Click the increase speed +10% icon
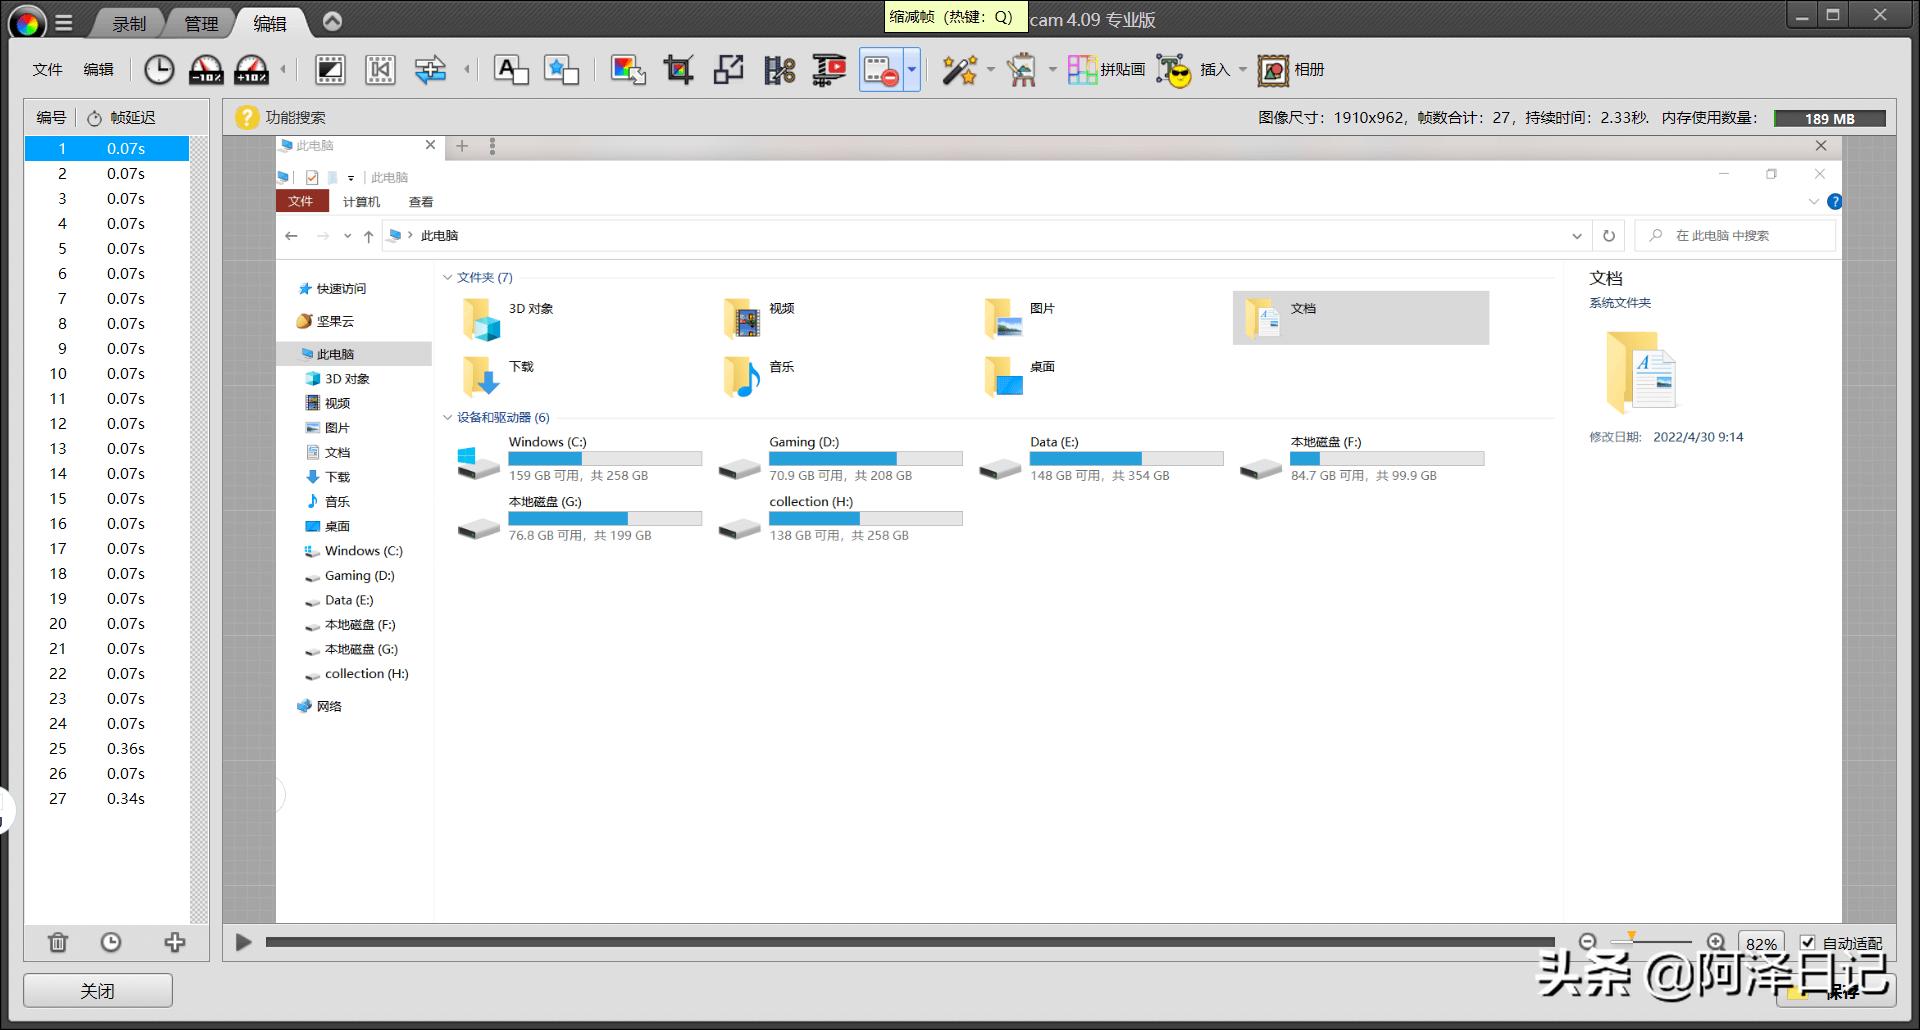 (x=251, y=70)
